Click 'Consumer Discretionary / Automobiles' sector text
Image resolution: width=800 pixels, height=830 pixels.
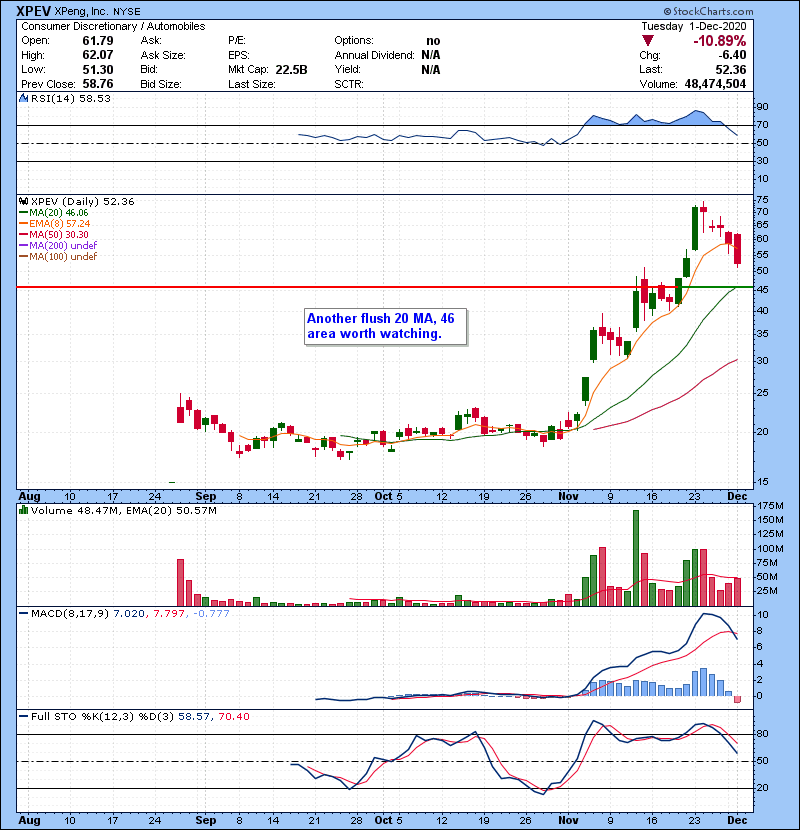tap(113, 26)
